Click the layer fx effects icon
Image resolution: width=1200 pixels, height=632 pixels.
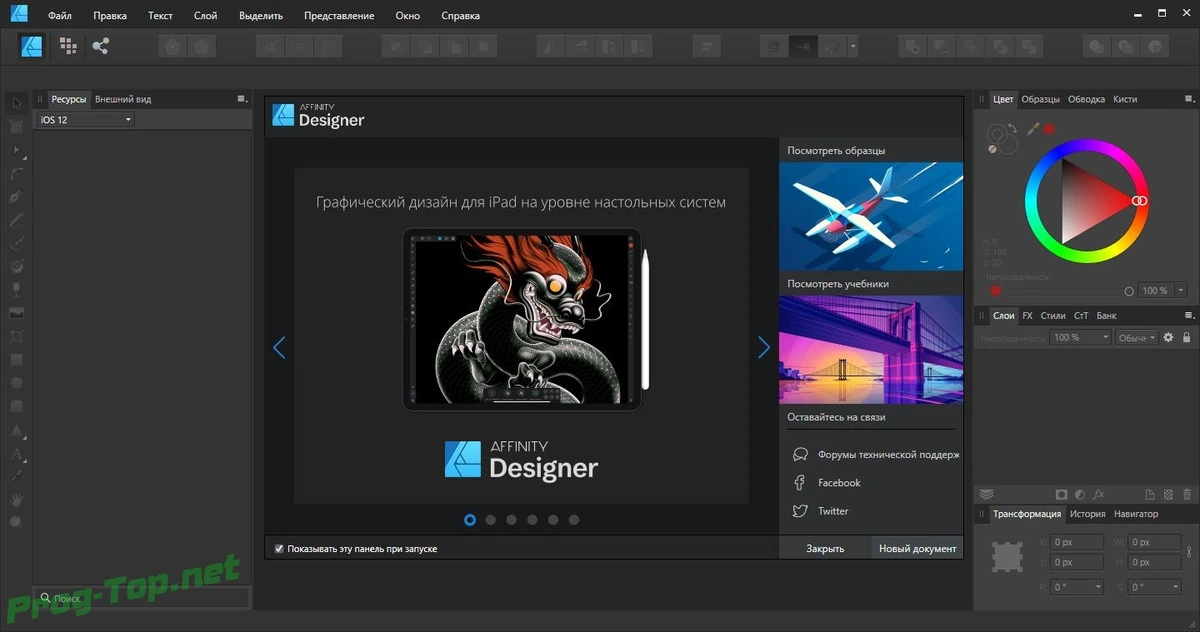click(1098, 494)
